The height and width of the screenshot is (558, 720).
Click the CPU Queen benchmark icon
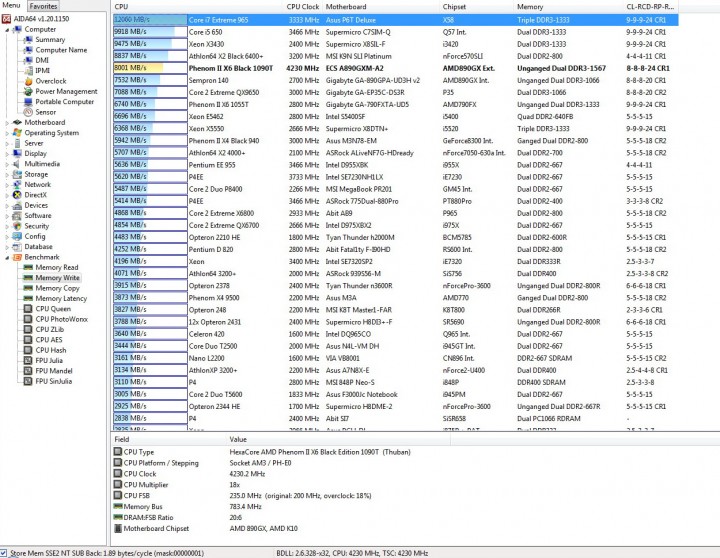tap(28, 309)
